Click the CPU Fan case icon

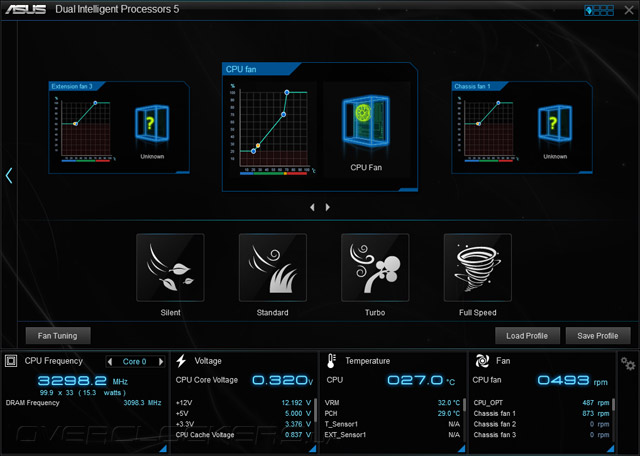pyautogui.click(x=366, y=121)
